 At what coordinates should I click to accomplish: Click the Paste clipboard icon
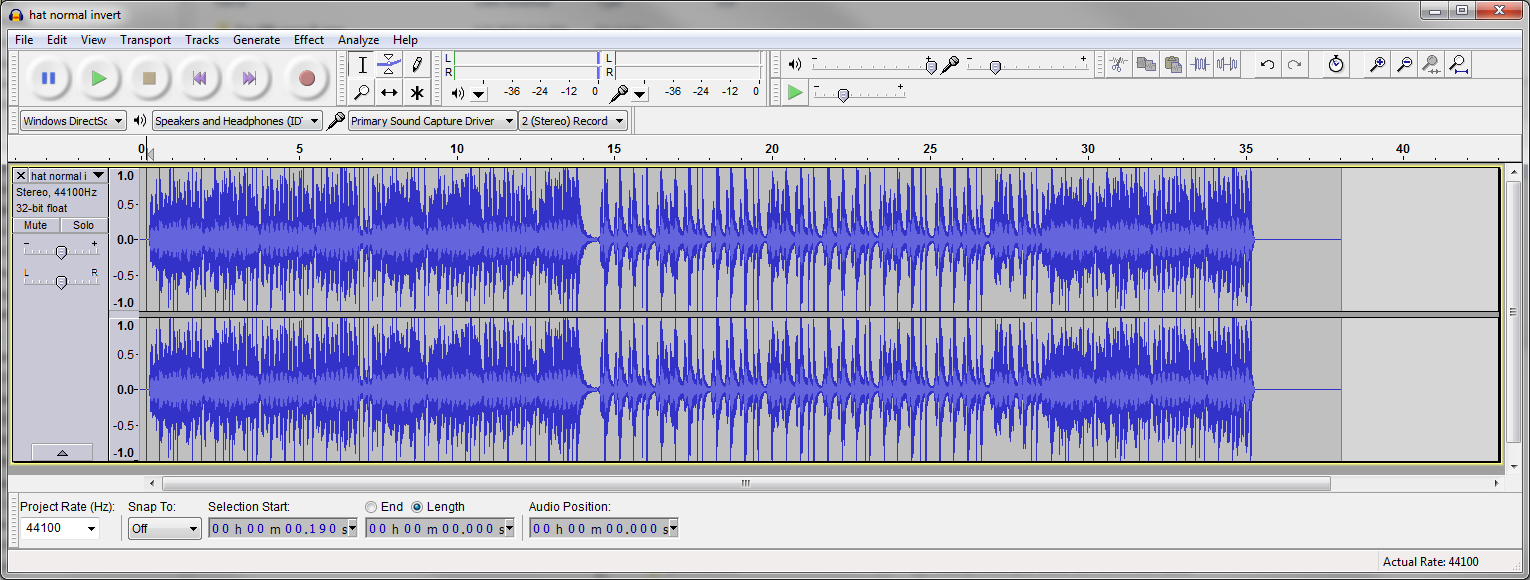pyautogui.click(x=1173, y=64)
